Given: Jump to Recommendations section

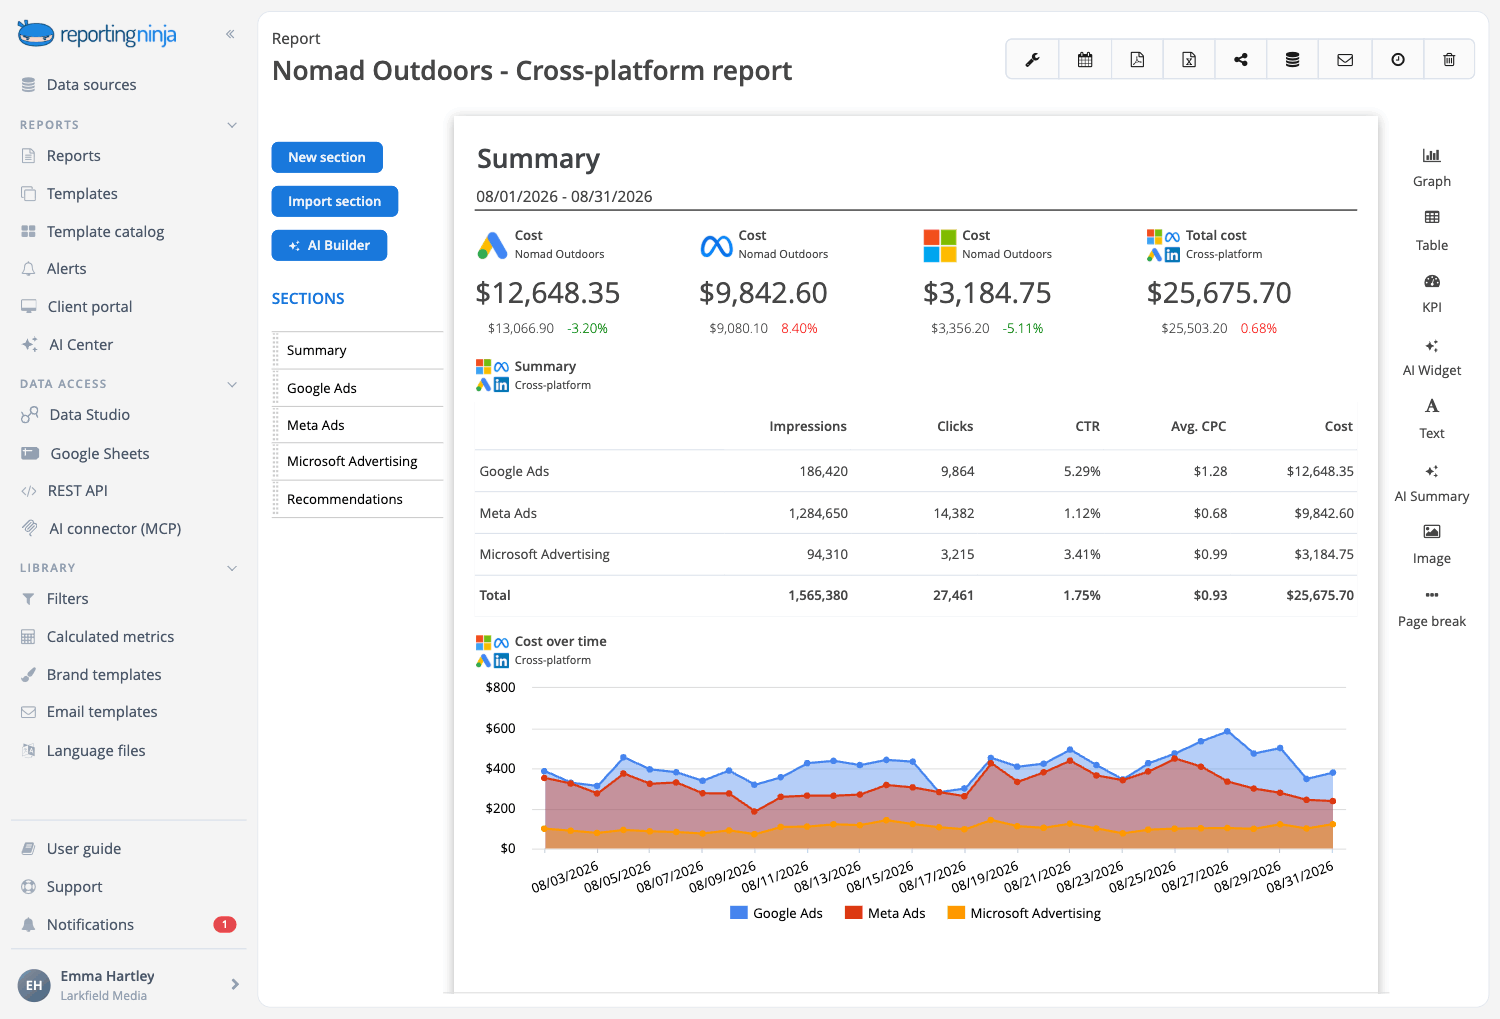Looking at the screenshot, I should (x=358, y=499).
